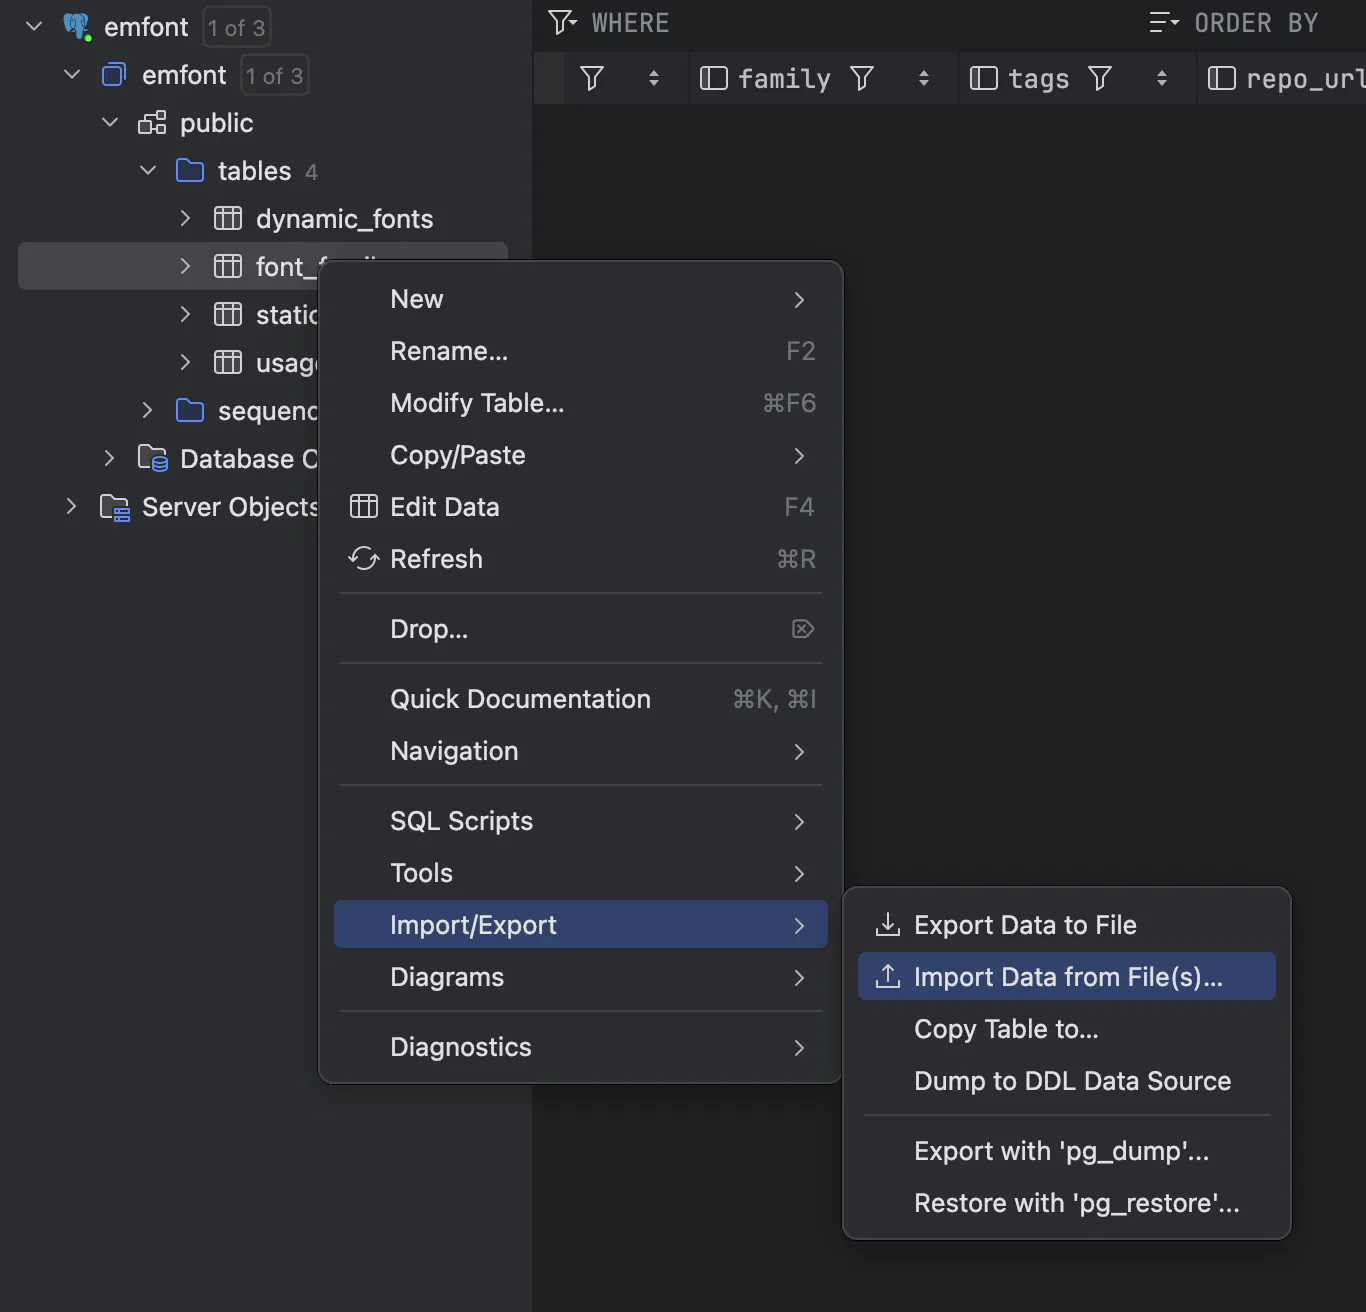Click the Export Data to File download icon
Screen dimensions: 1366x1312
(x=888, y=924)
